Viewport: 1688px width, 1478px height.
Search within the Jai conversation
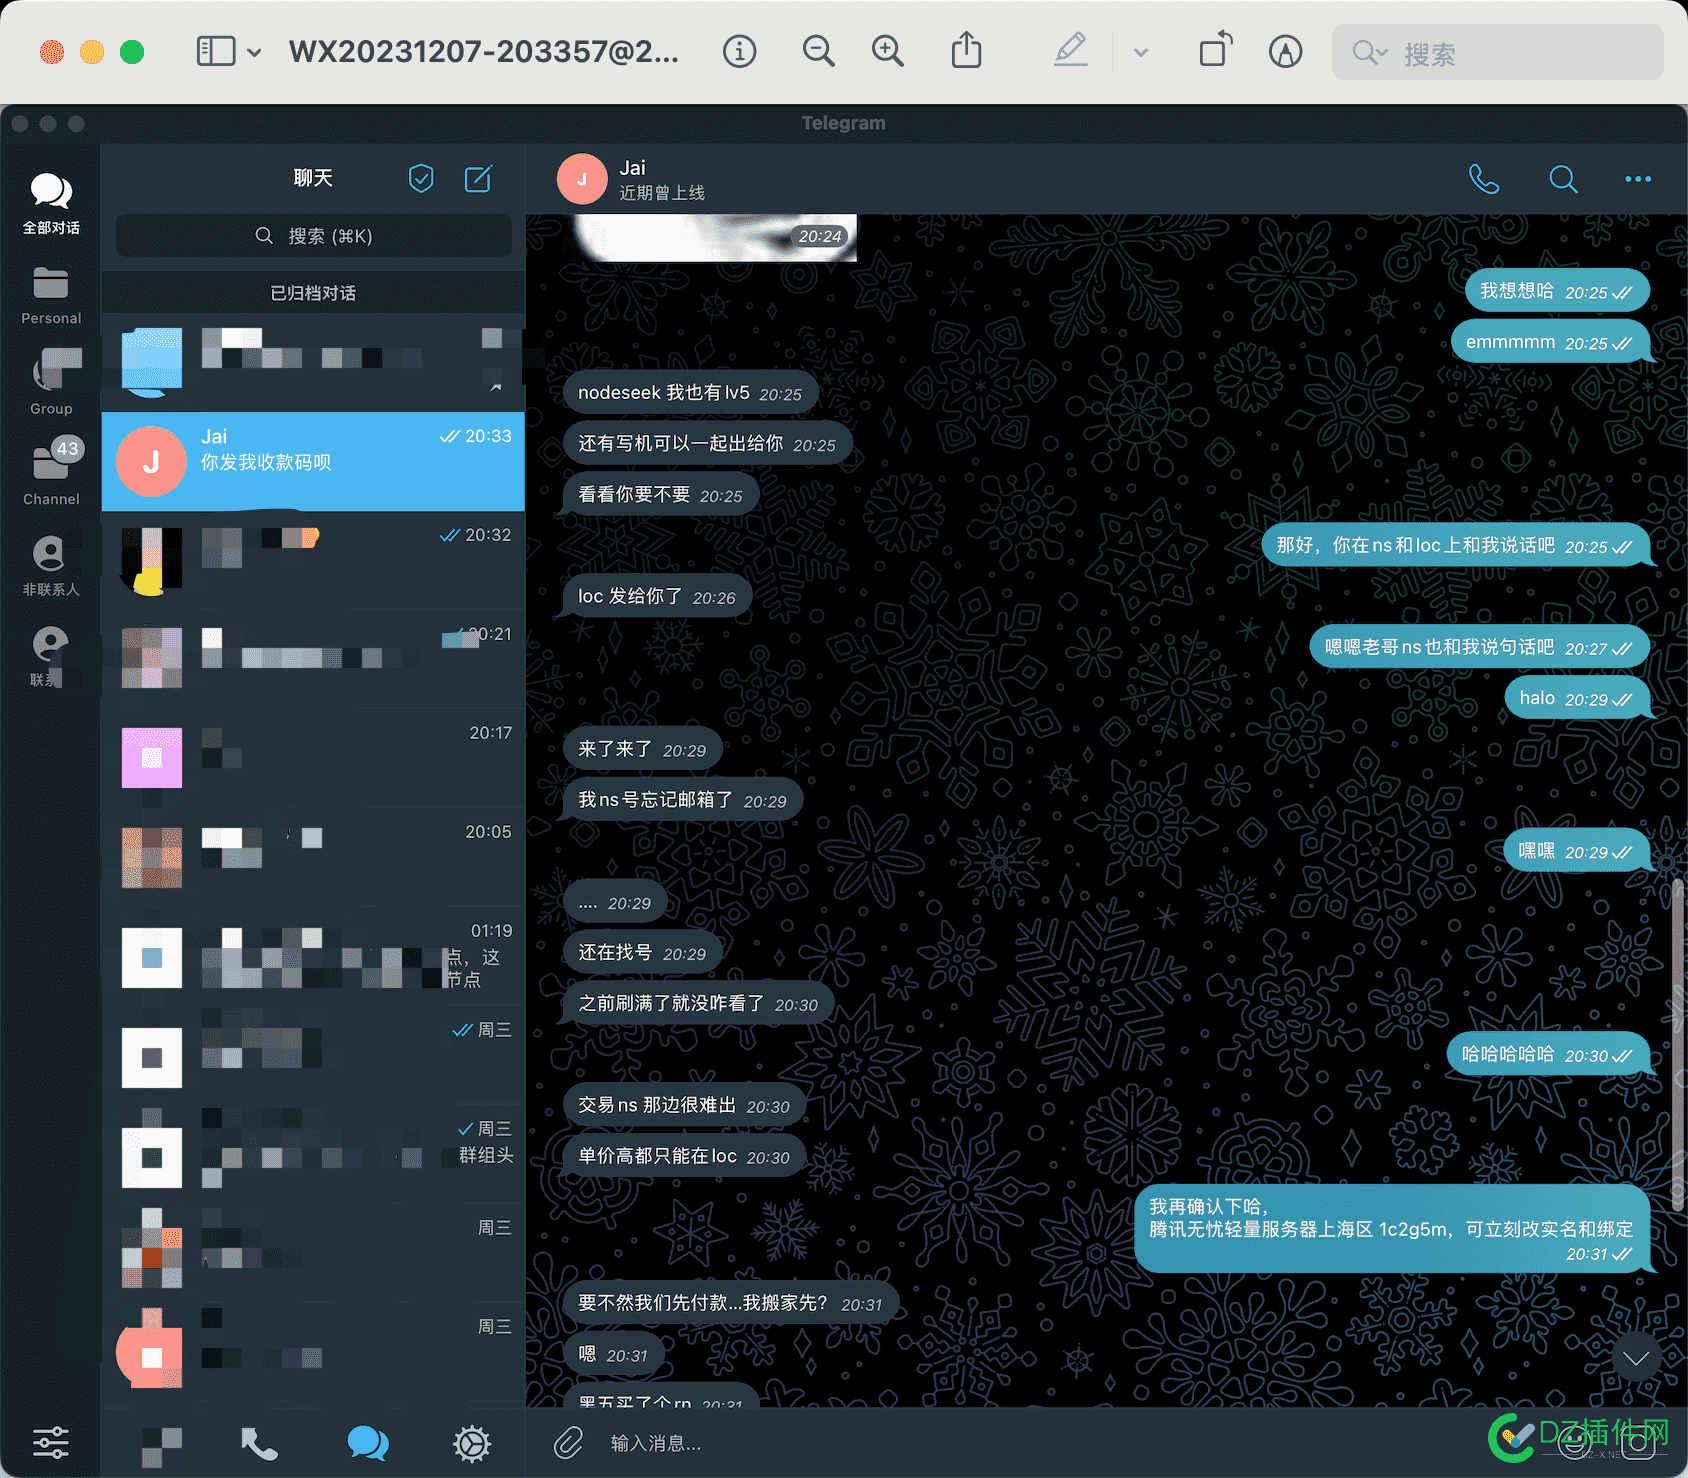1563,179
